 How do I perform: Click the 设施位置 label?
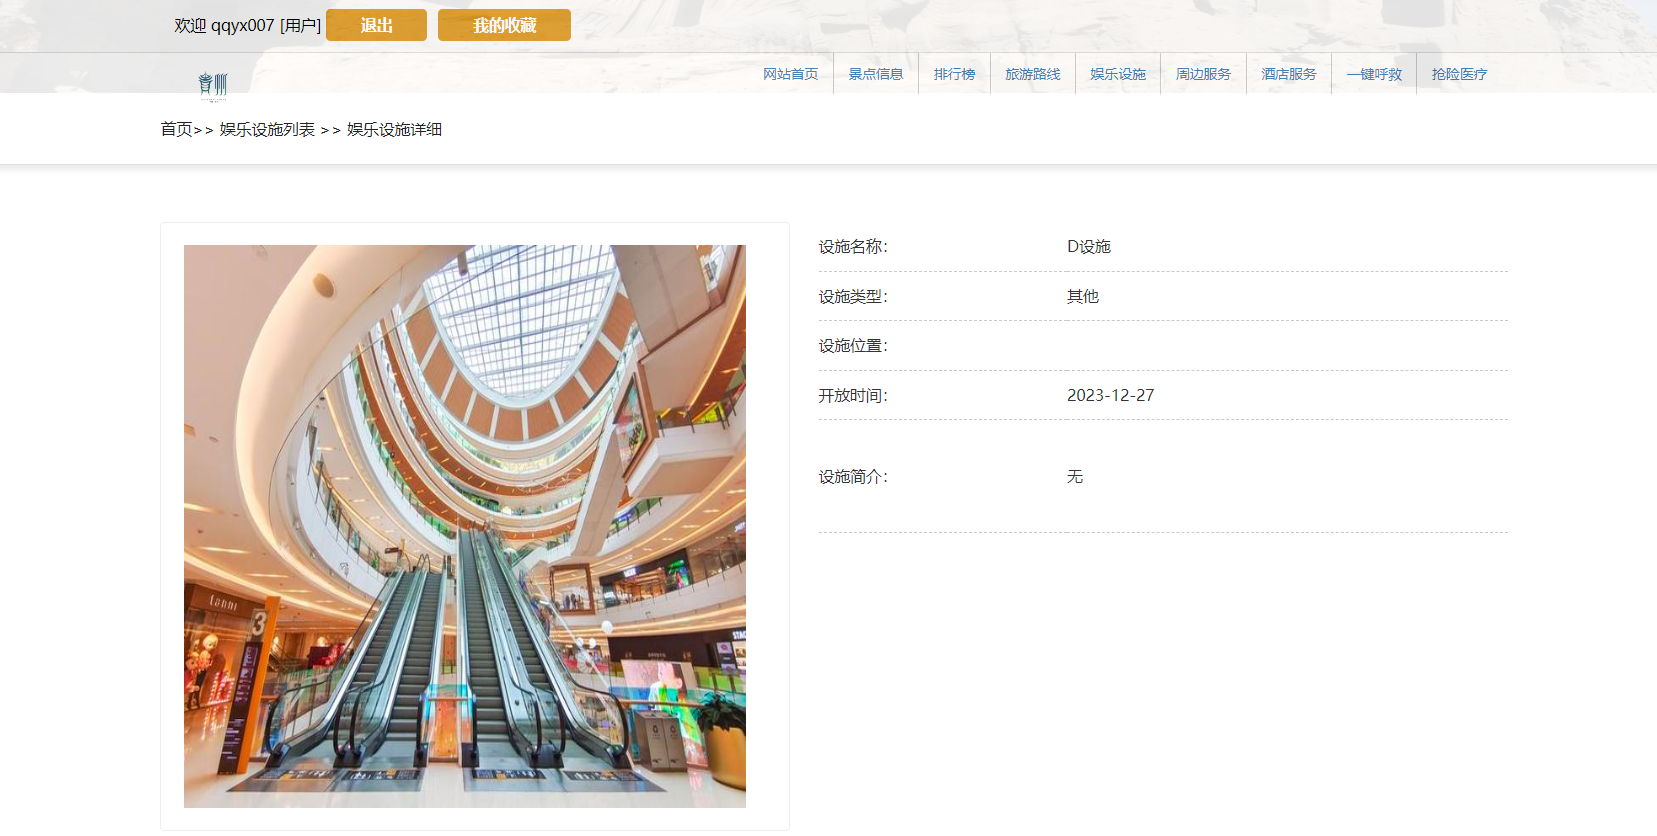pos(853,346)
